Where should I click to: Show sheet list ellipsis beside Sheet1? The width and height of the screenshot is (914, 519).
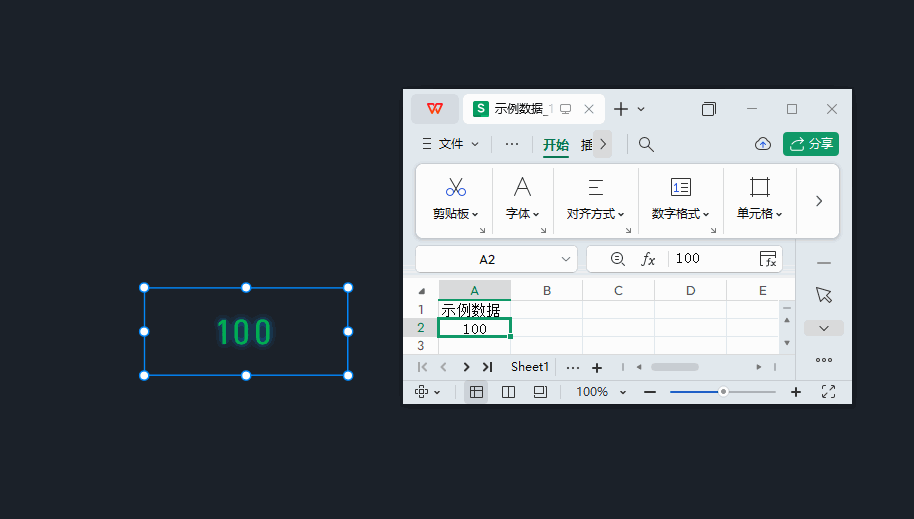pyautogui.click(x=573, y=367)
